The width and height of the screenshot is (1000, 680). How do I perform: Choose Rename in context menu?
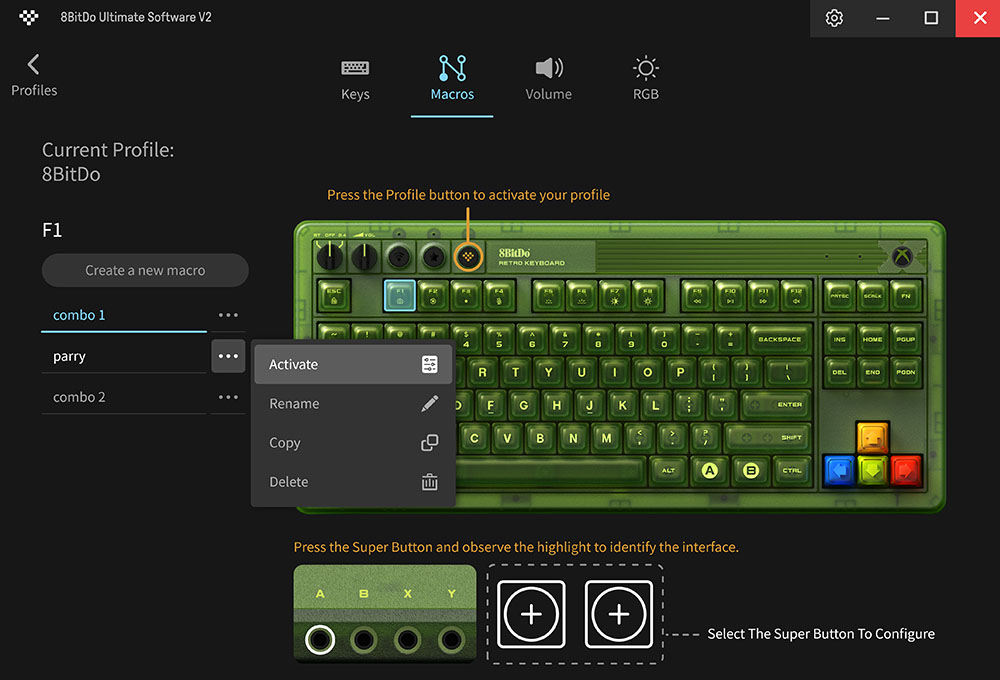[353, 404]
